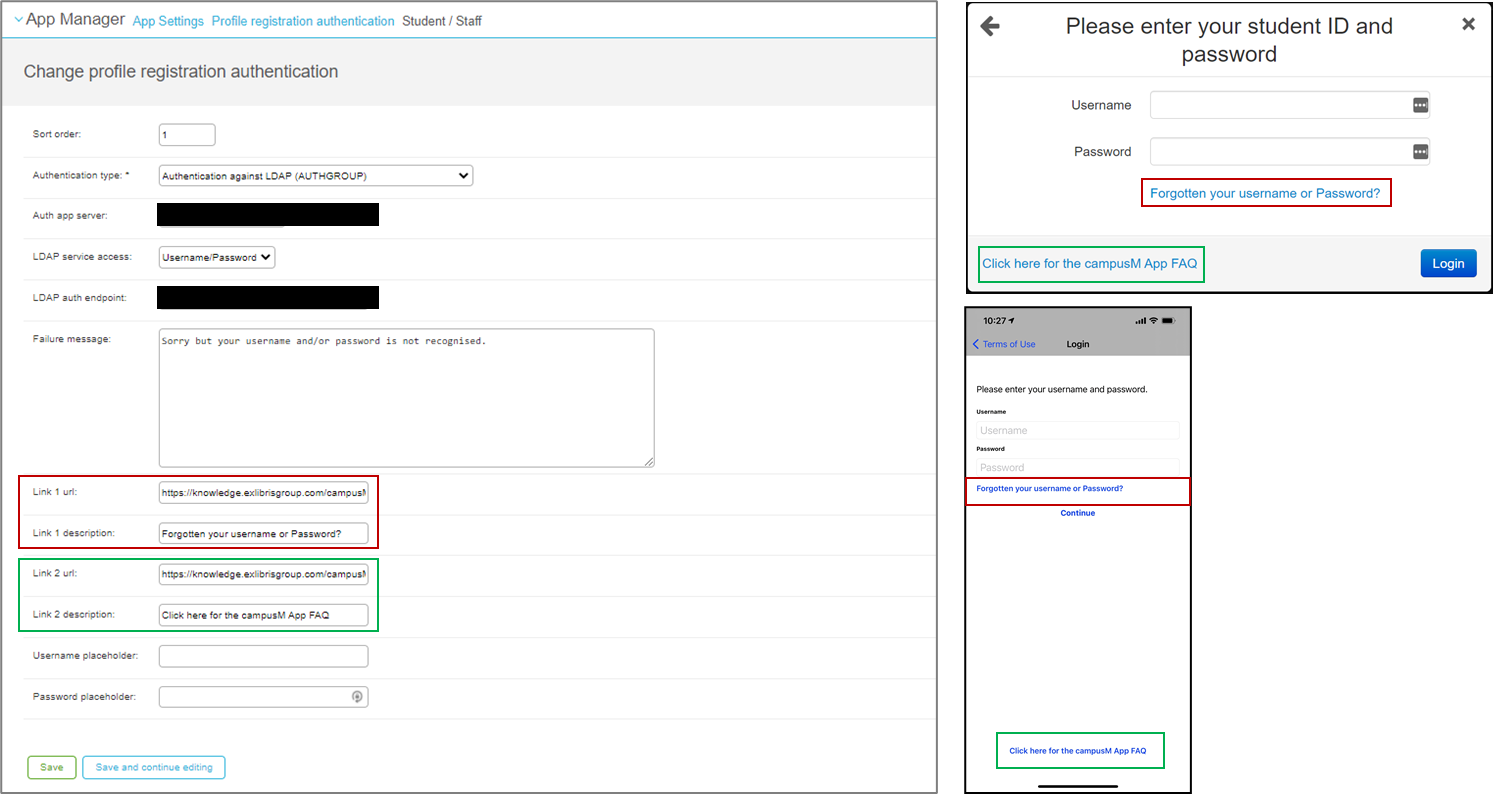Tap the Password field on phone screen
Screen dimensions: 1493x794
click(x=1078, y=467)
